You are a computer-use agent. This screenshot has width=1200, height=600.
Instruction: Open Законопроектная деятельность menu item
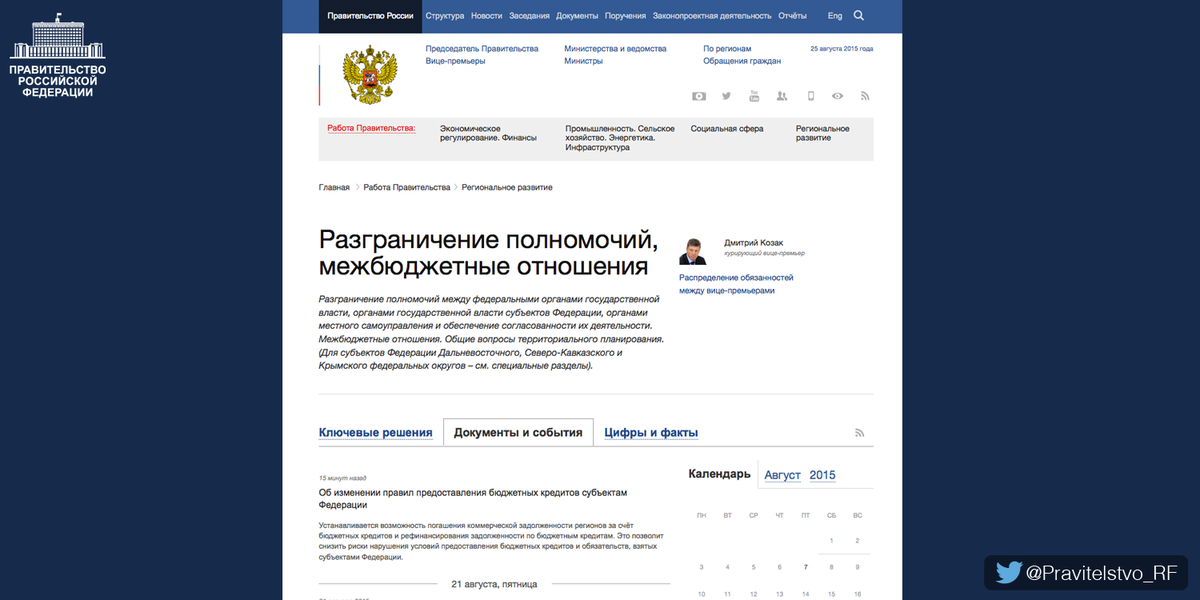coord(711,16)
